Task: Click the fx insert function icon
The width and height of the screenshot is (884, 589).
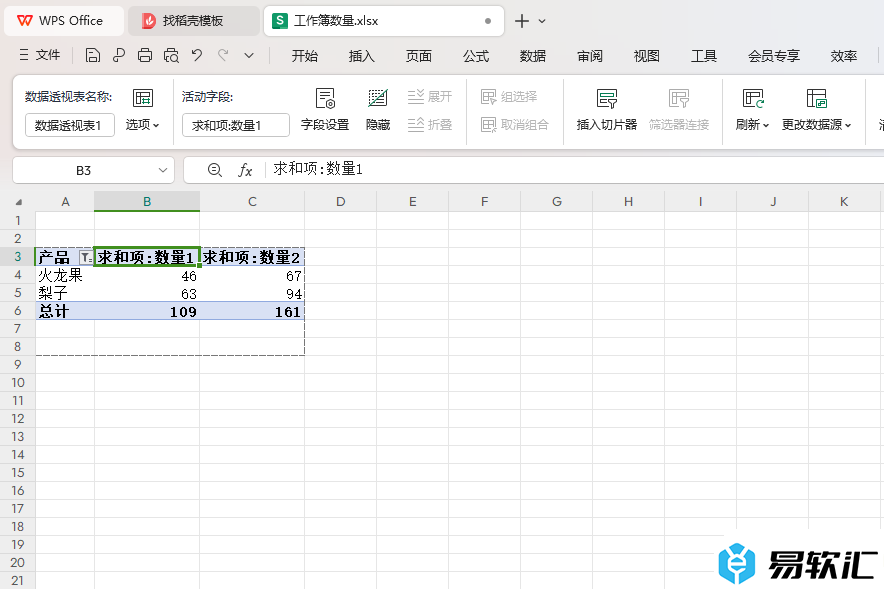Action: pos(245,170)
